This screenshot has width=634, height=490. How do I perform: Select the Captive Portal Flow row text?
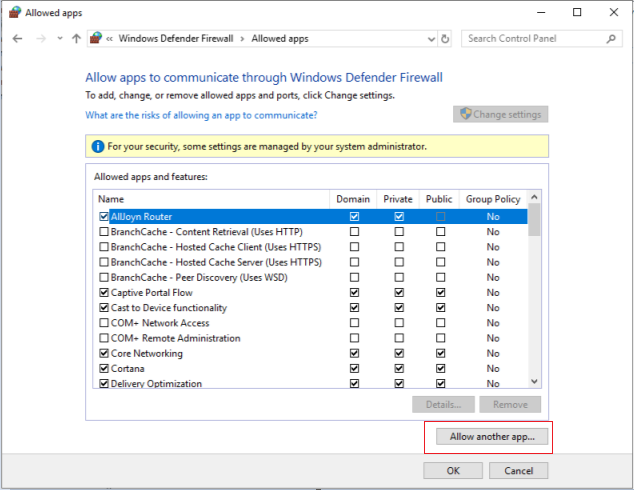click(x=152, y=293)
